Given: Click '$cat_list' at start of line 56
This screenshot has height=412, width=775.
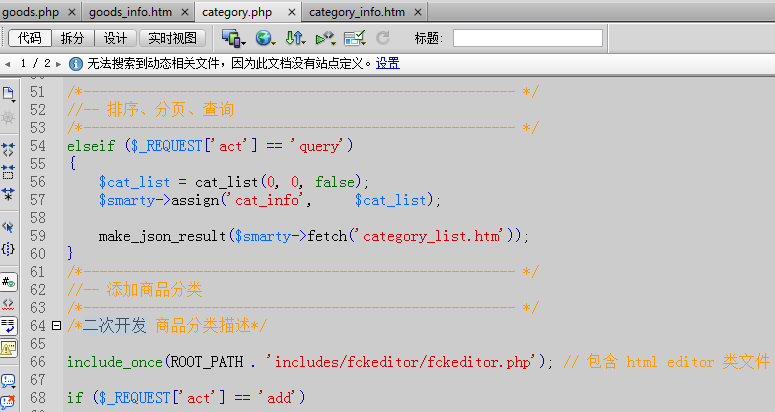Looking at the screenshot, I should coord(134,182).
